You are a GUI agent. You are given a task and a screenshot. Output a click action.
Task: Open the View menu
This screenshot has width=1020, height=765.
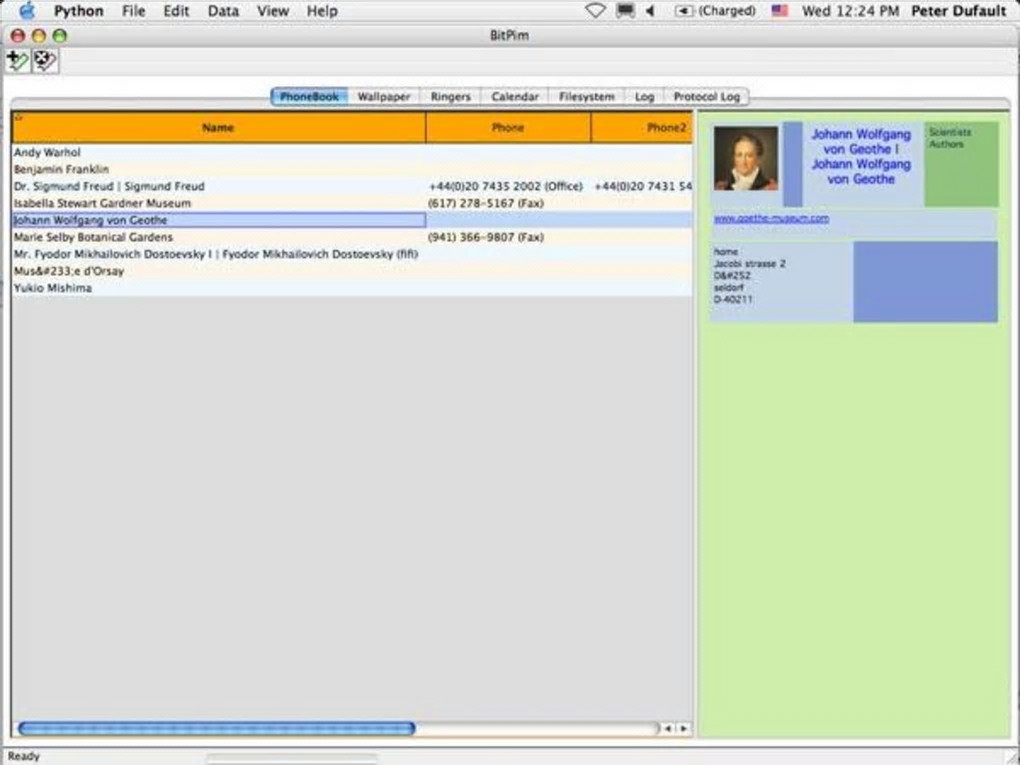273,10
